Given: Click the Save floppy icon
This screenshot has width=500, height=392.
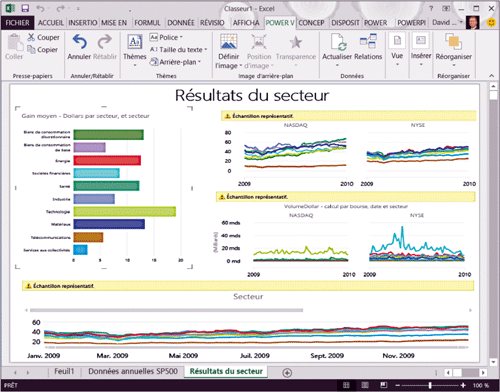Looking at the screenshot, I should point(25,8).
